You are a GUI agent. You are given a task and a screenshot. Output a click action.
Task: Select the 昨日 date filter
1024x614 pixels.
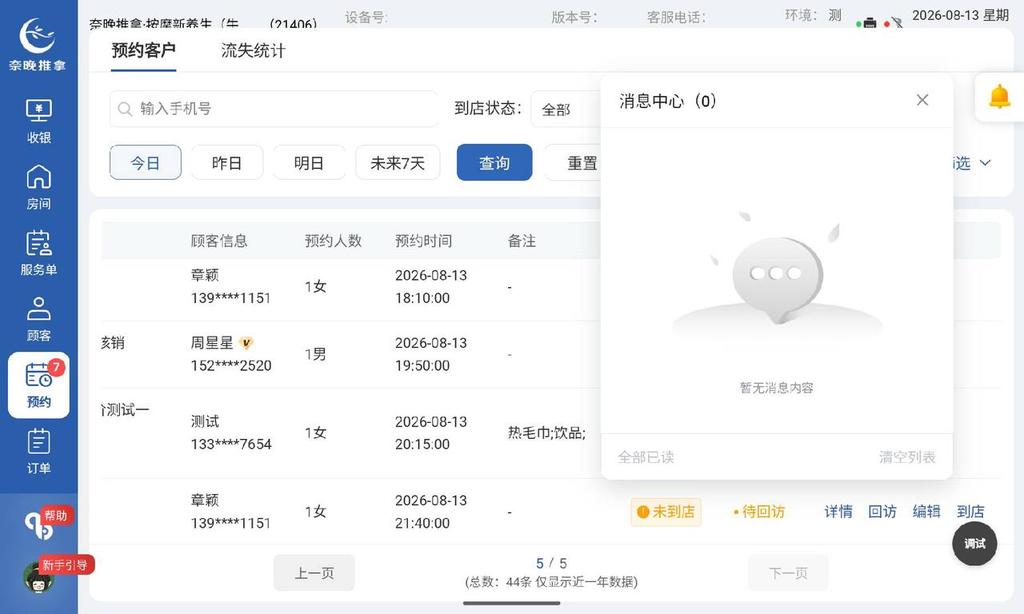tap(227, 163)
